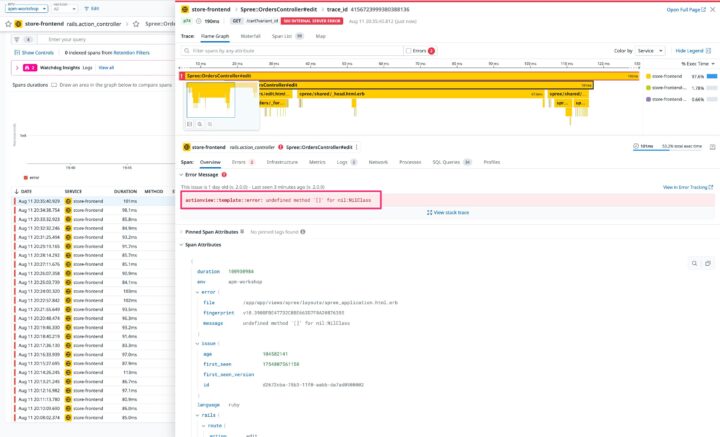The width and height of the screenshot is (720, 437).
Task: Click the third minimap control icon
Action: coord(210,124)
